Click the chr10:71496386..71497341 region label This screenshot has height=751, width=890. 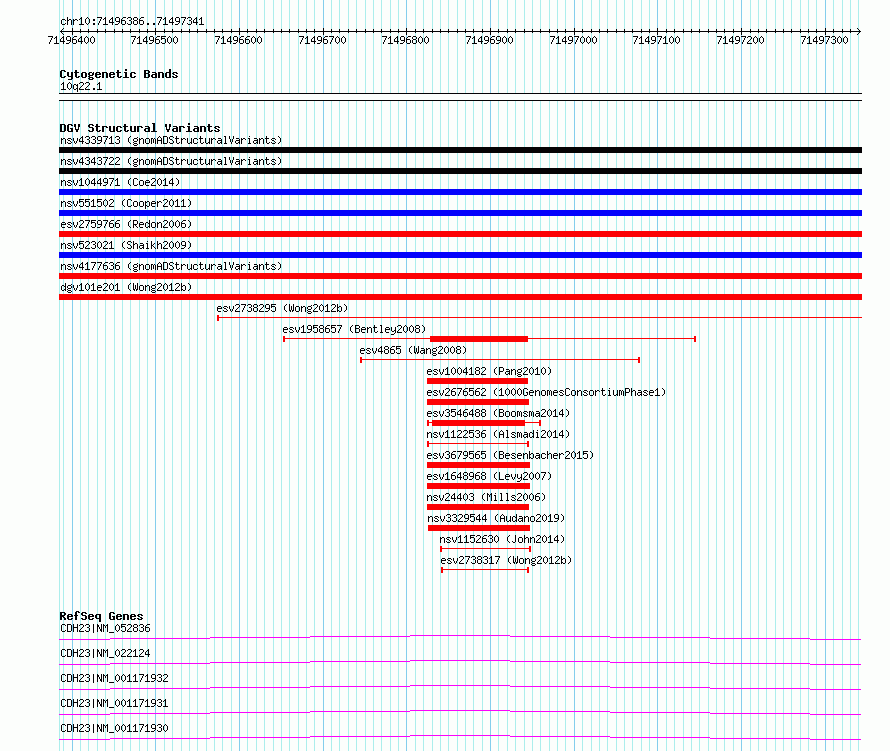[x=132, y=22]
